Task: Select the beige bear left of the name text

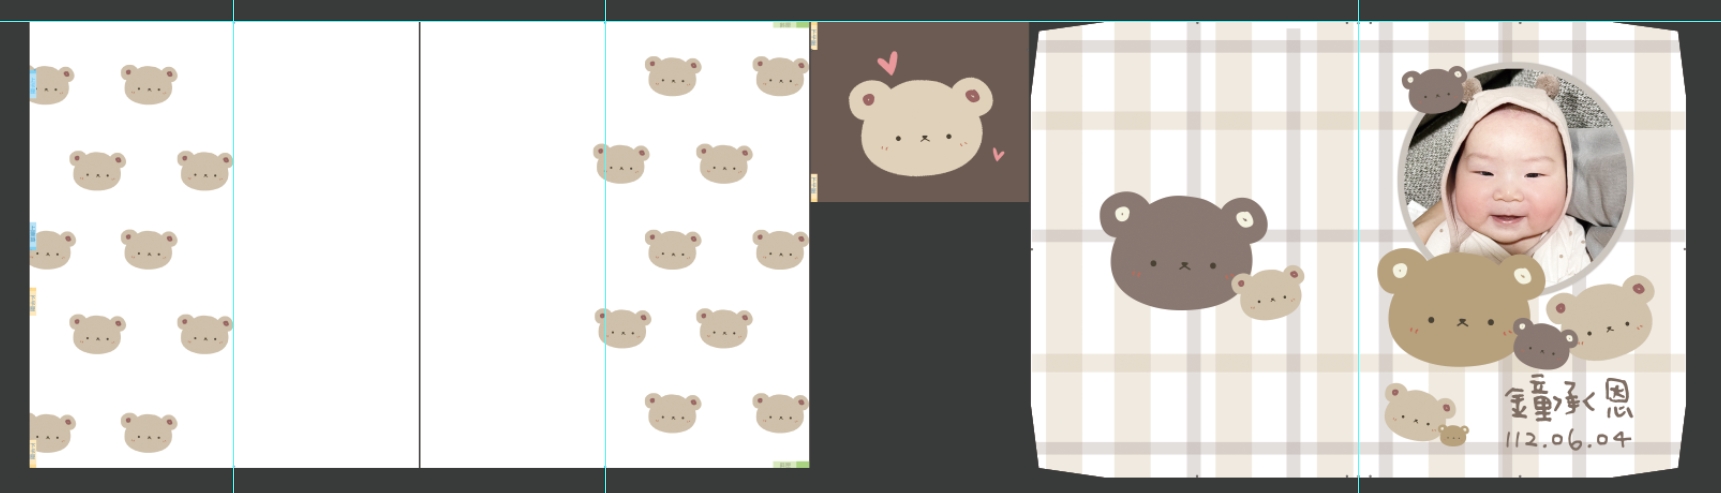Action: click(1415, 412)
